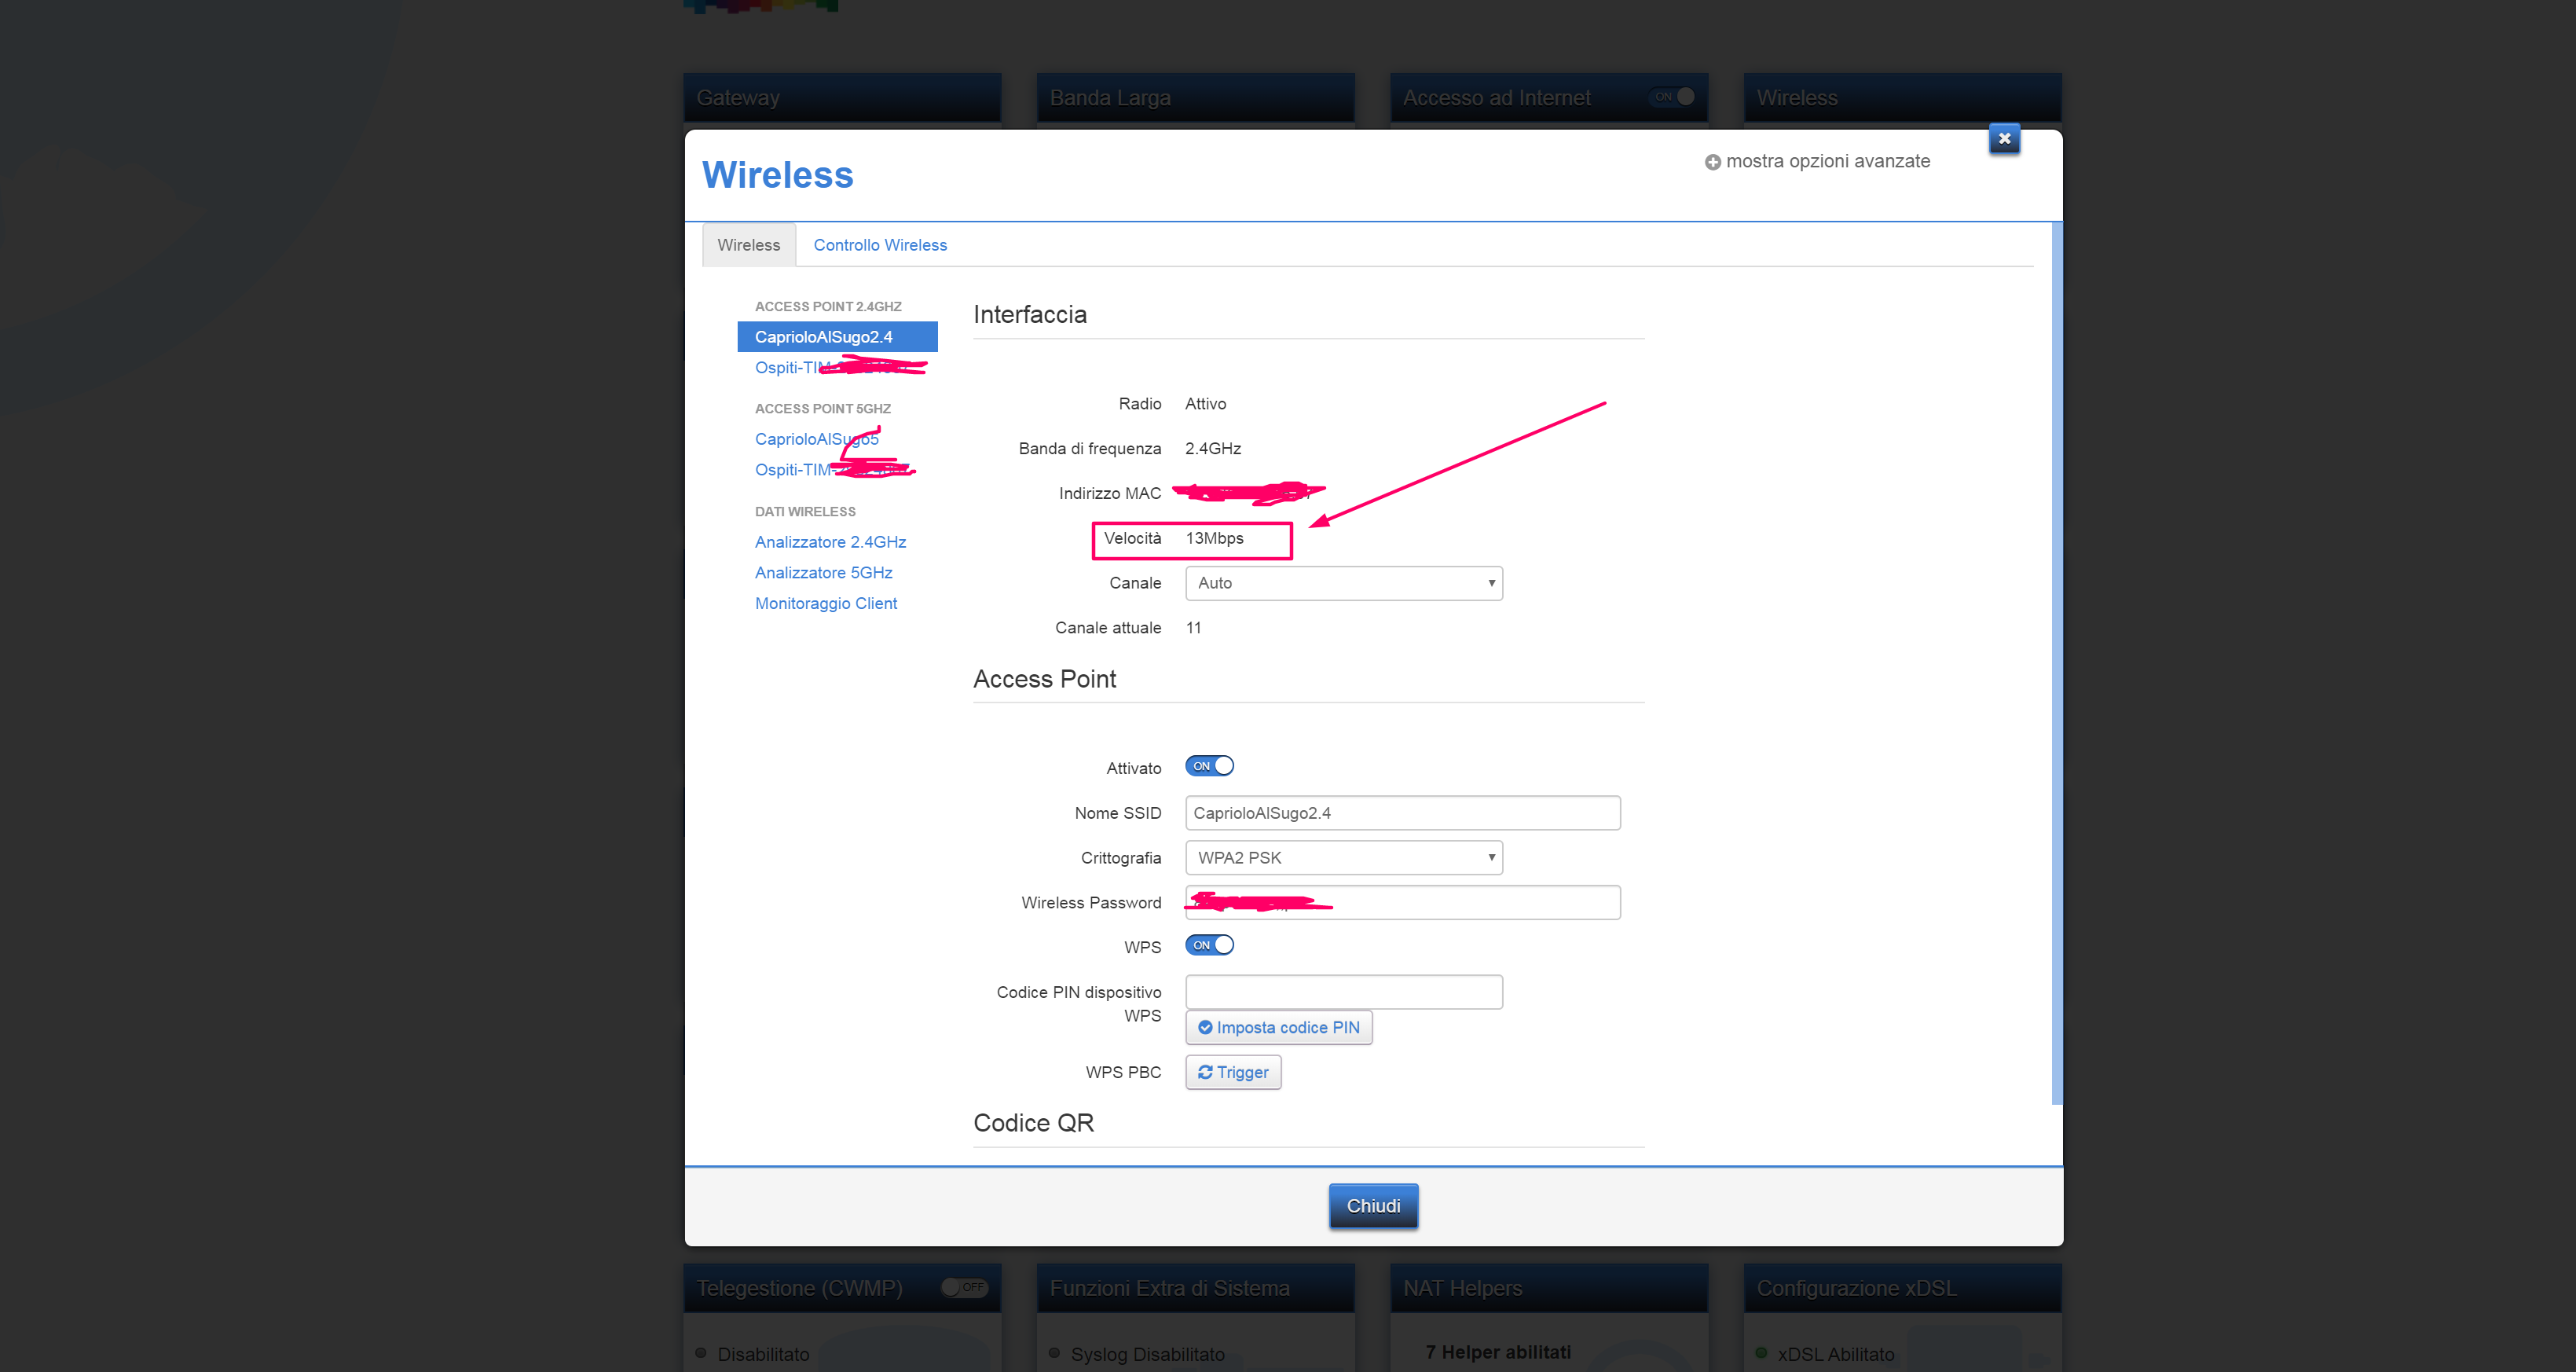Open the Gateway card in background

(842, 98)
